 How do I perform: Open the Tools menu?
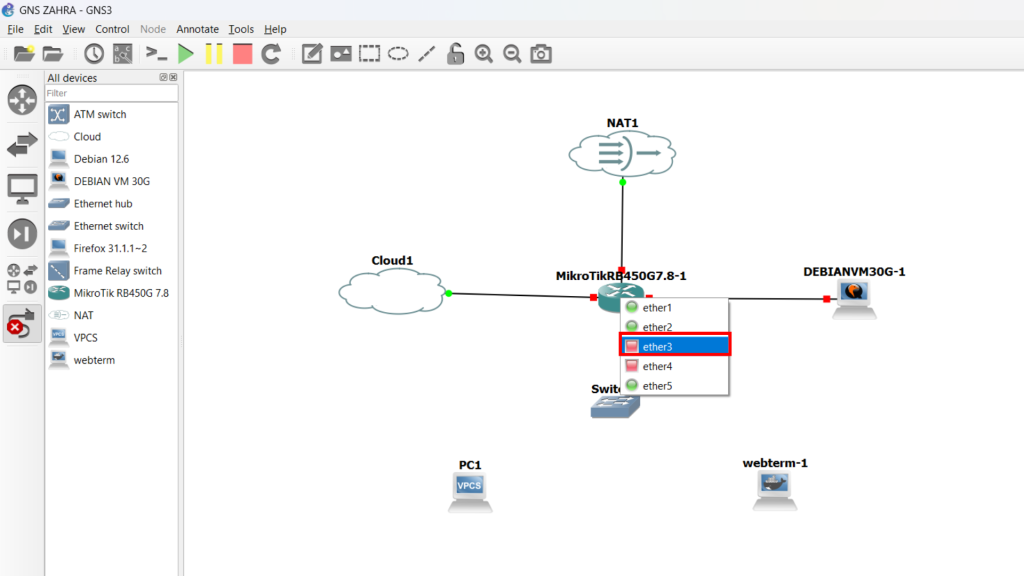[241, 29]
